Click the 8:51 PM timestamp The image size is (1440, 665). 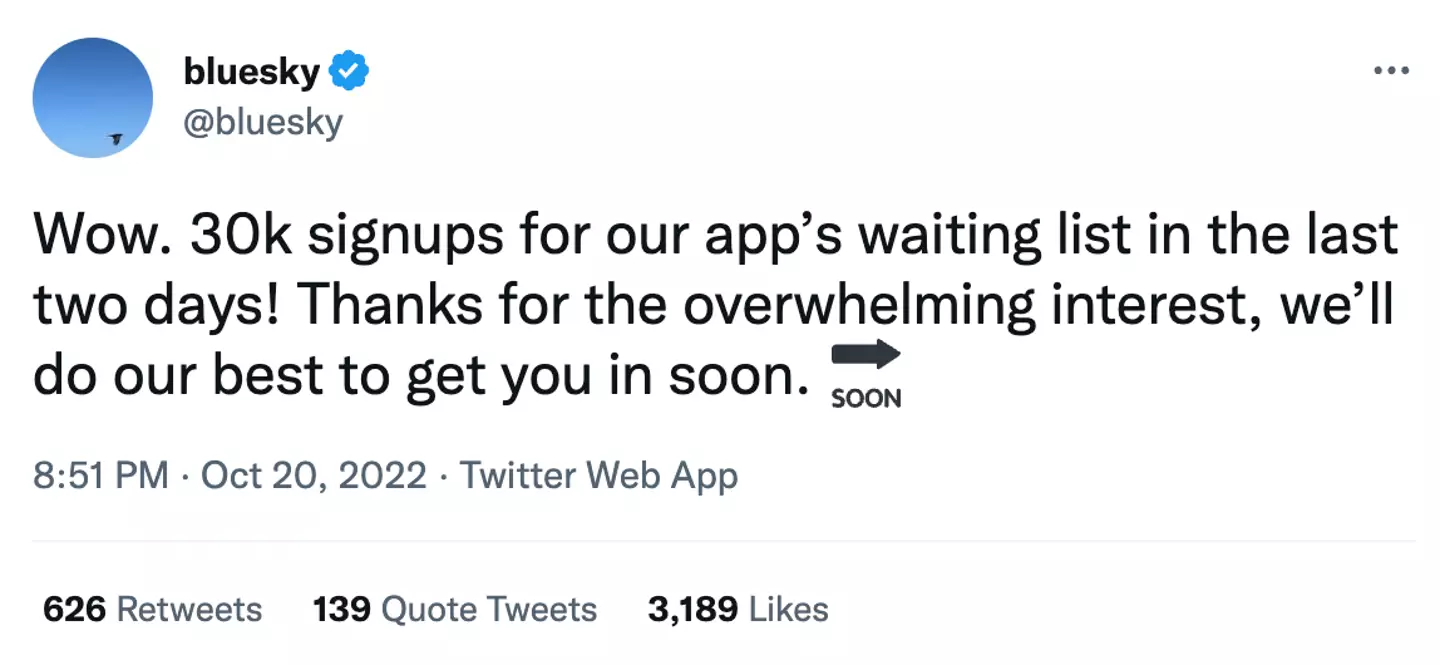[100, 474]
